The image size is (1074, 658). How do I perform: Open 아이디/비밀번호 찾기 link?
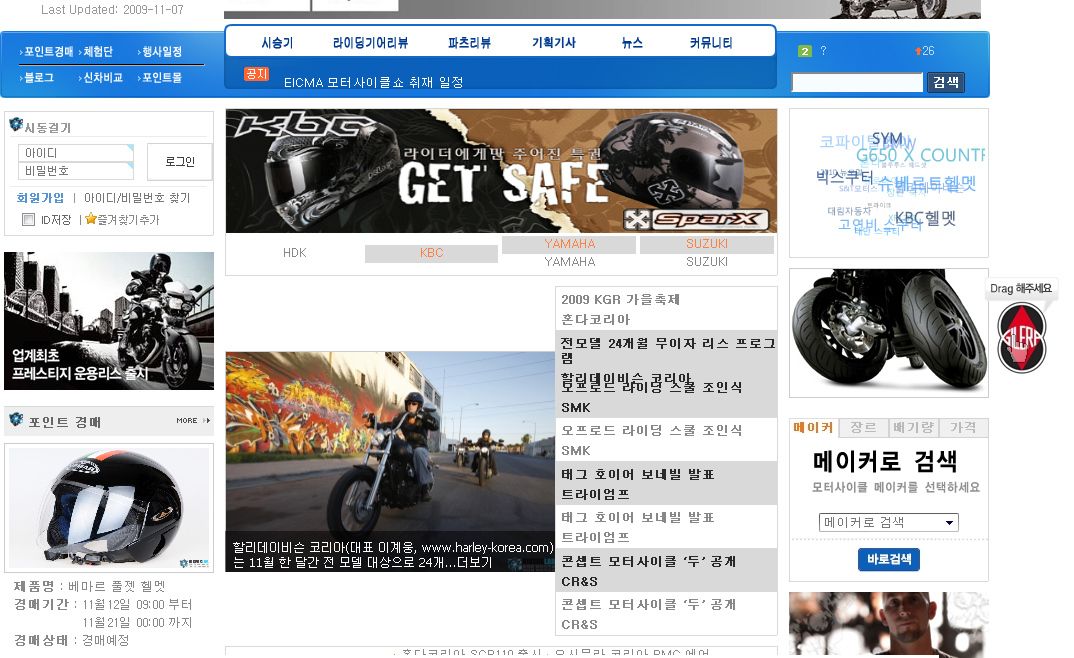pyautogui.click(x=137, y=198)
